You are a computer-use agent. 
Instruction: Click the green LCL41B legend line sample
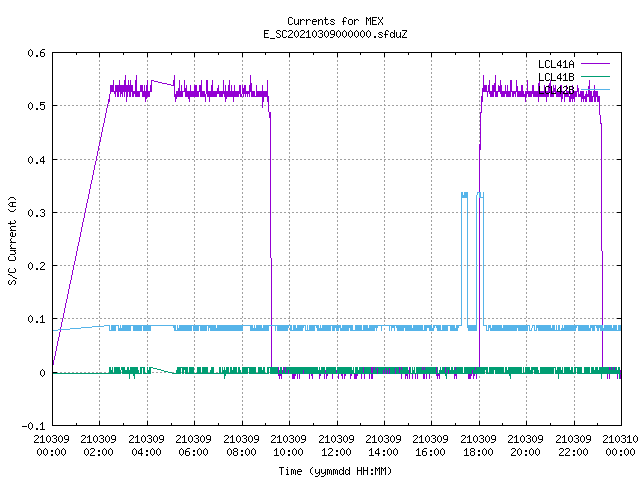pyautogui.click(x=595, y=76)
